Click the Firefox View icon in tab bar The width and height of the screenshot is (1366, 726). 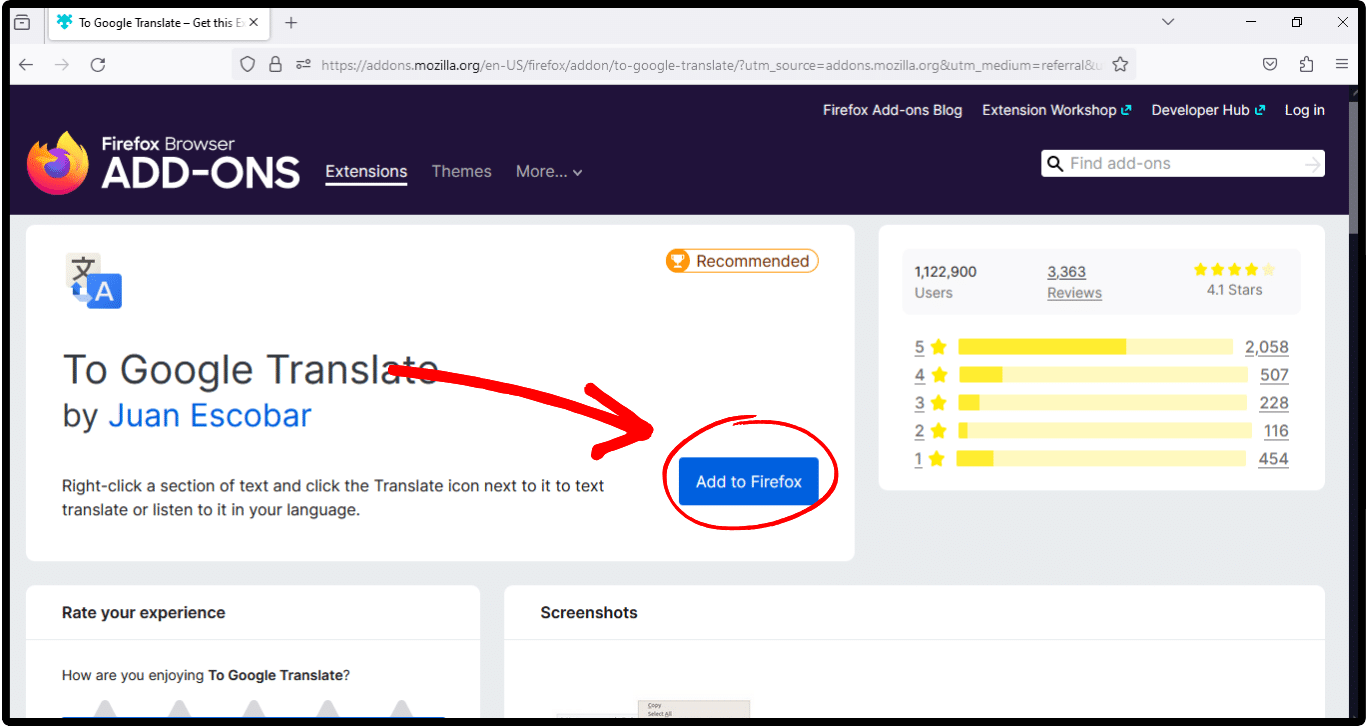[22, 22]
